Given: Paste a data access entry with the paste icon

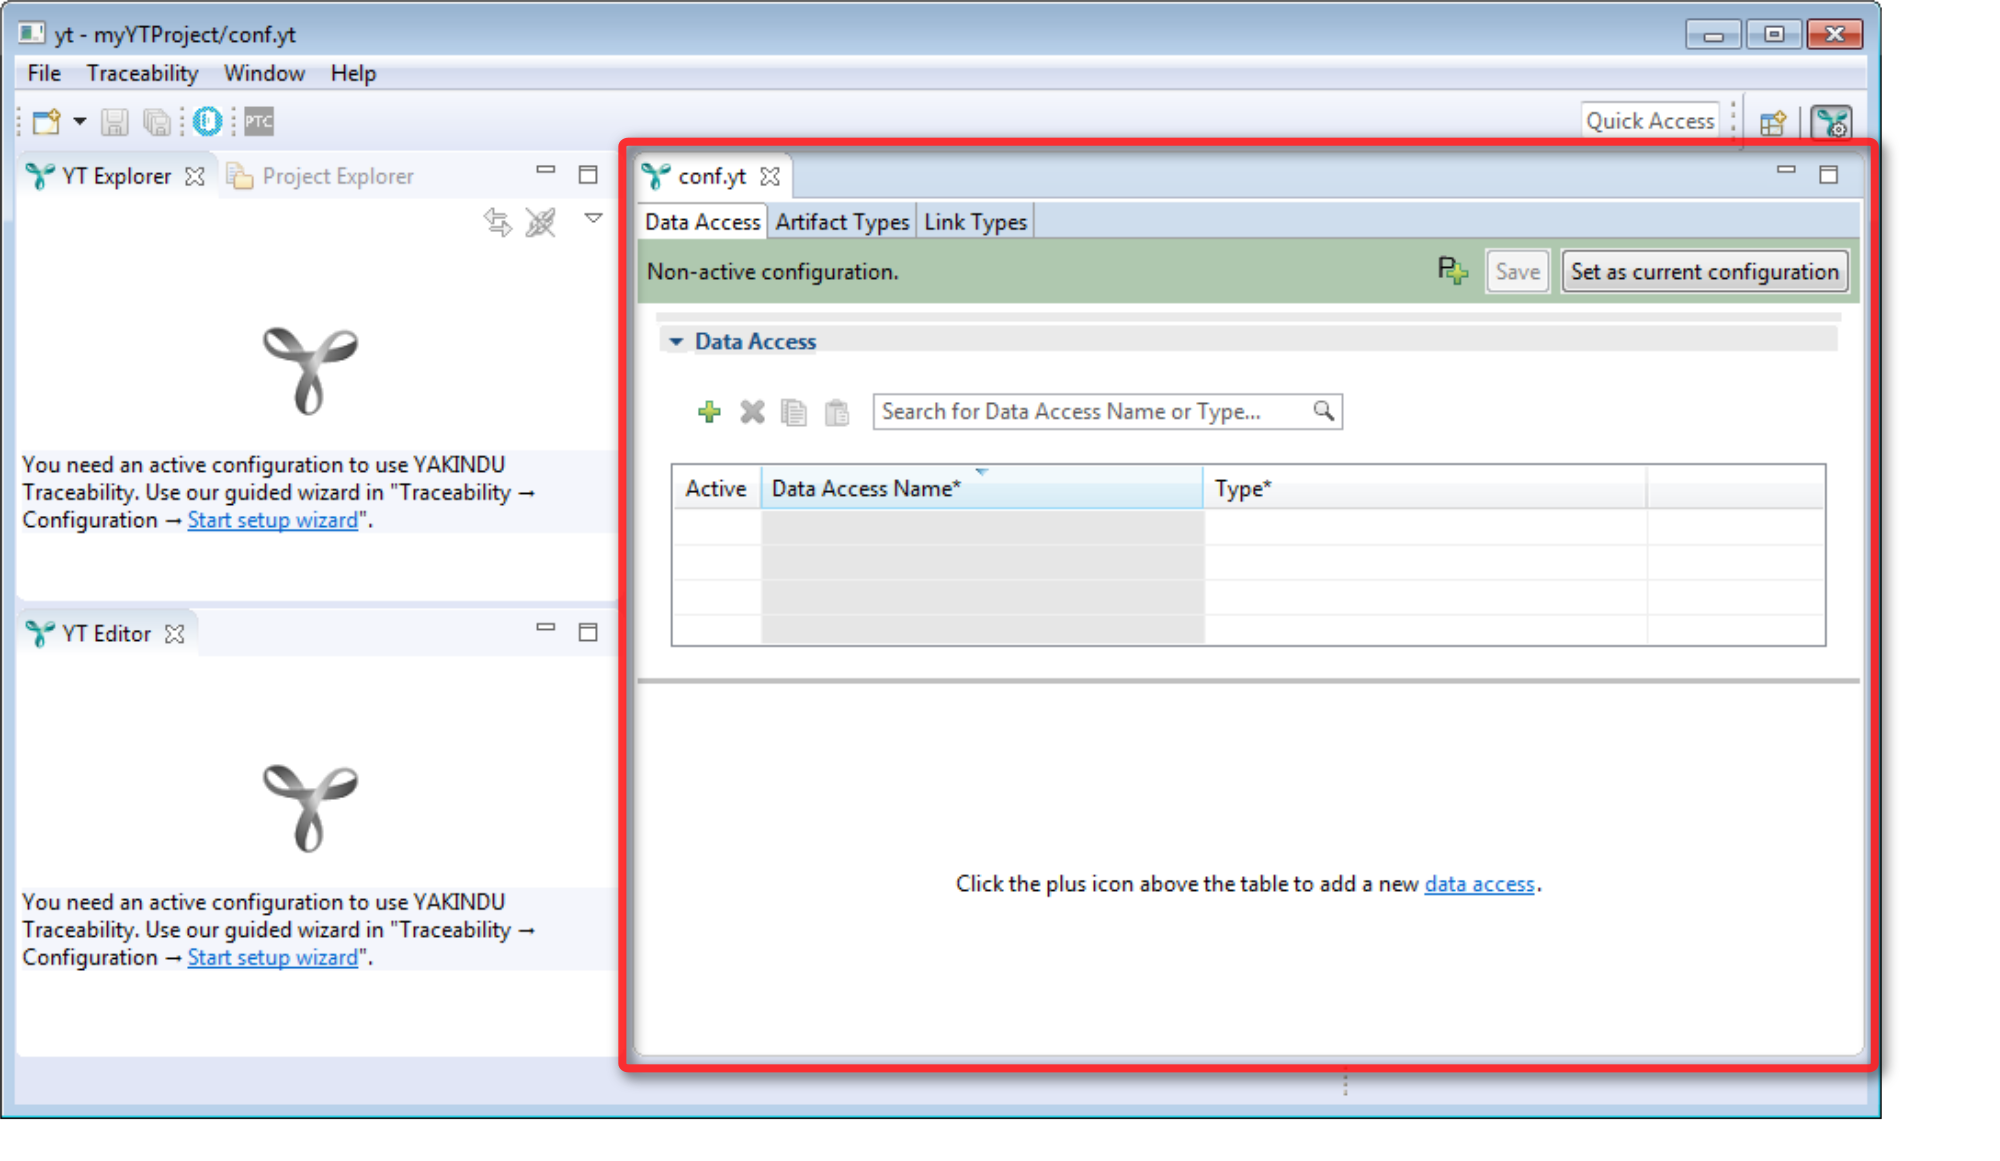Looking at the screenshot, I should [x=836, y=411].
